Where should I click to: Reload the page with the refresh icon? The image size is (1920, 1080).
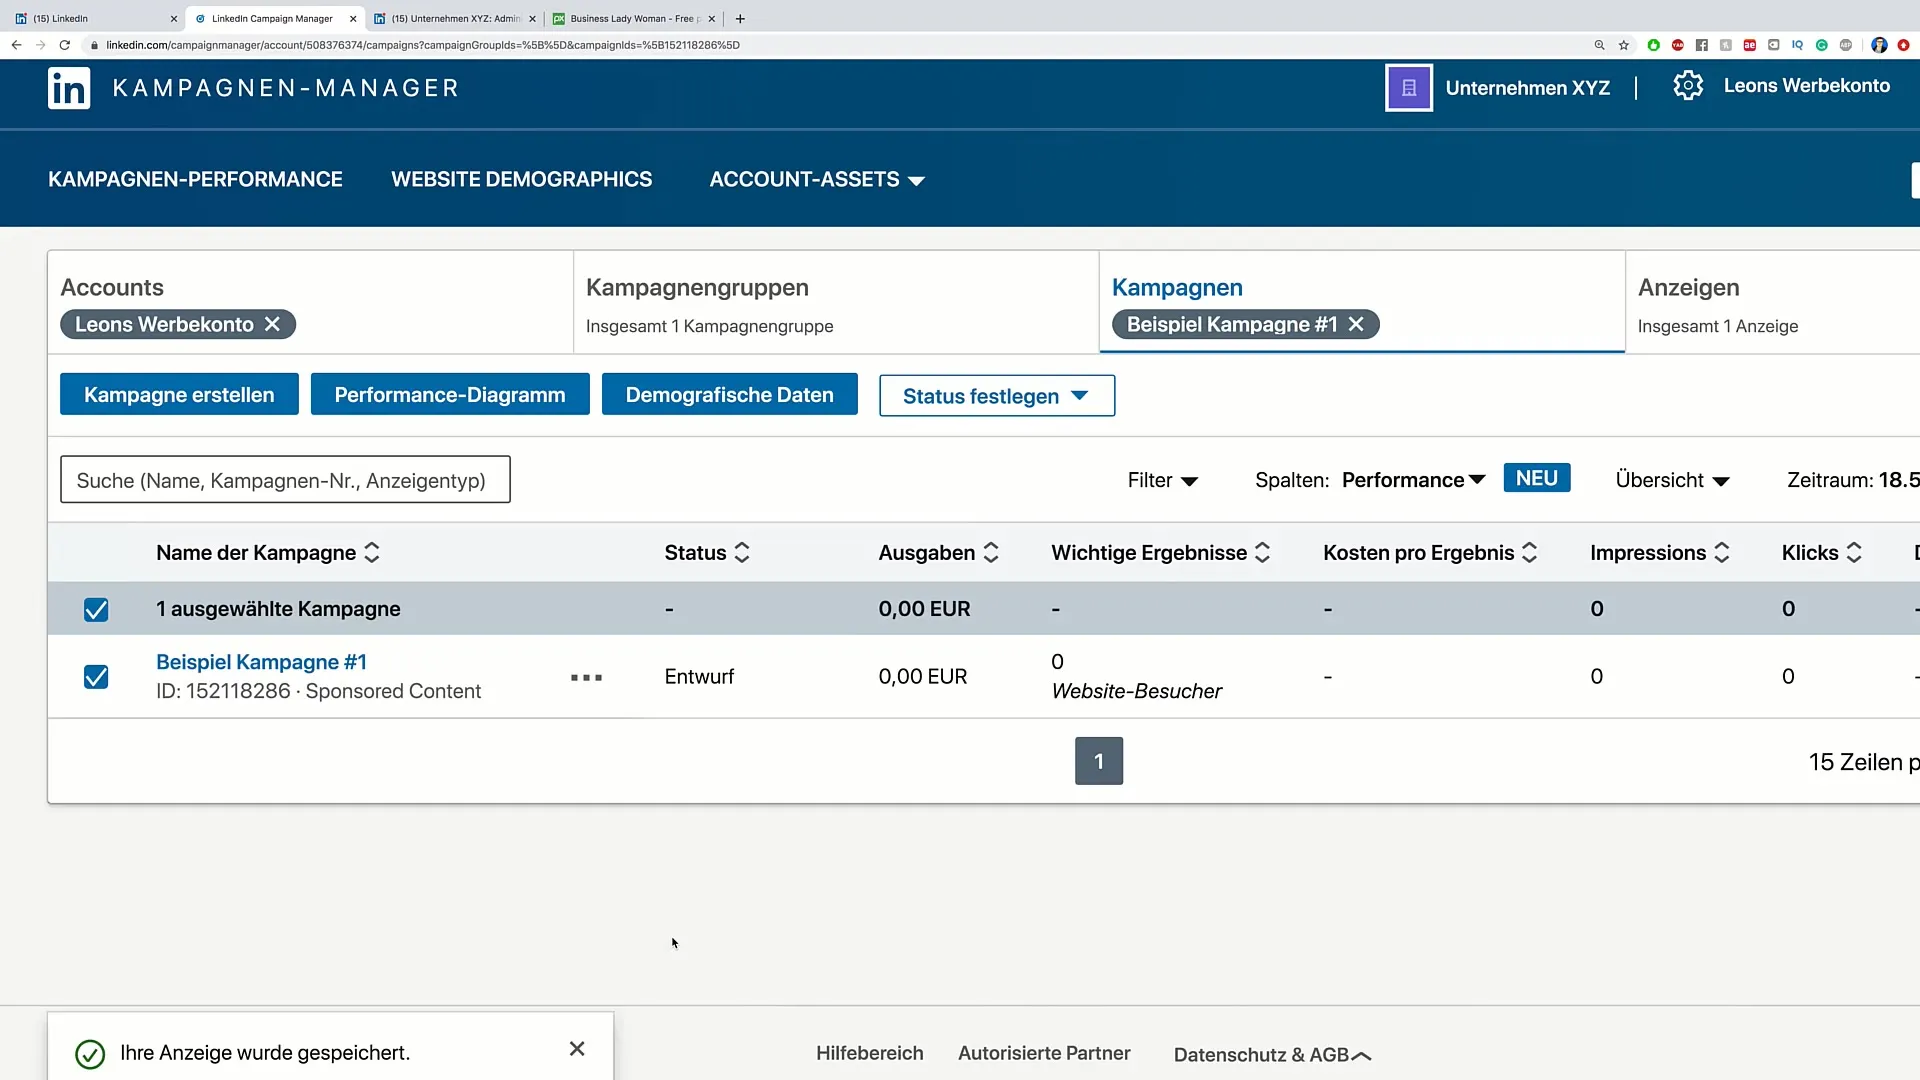(x=65, y=45)
